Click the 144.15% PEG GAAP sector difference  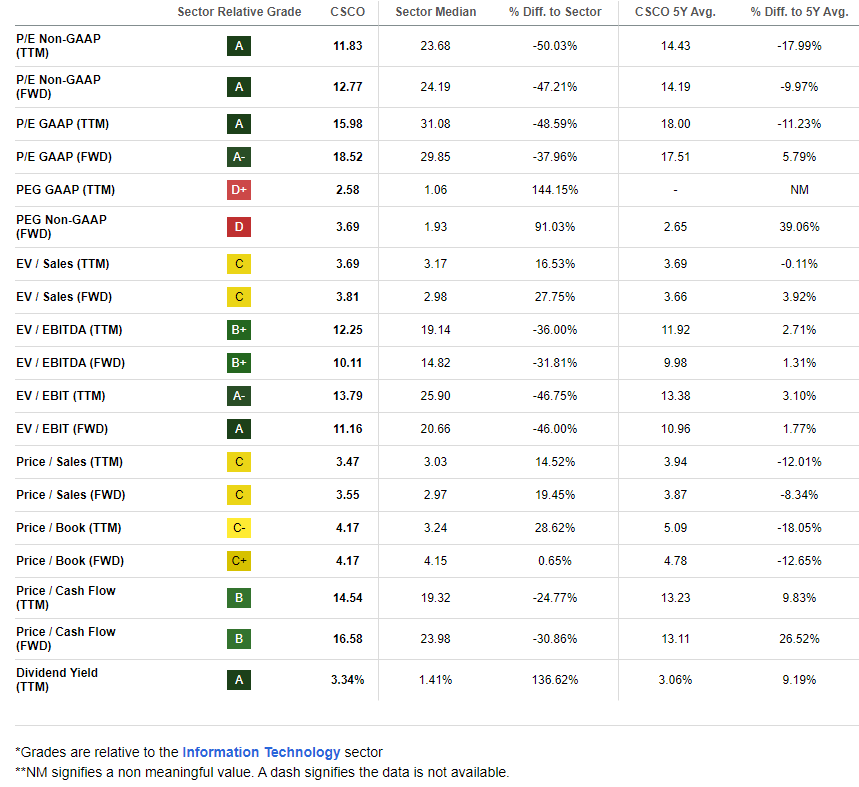tap(555, 189)
